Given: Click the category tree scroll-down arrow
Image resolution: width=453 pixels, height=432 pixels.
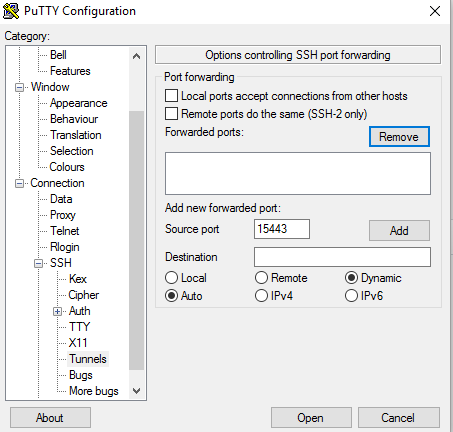Looking at the screenshot, I should pos(136,391).
